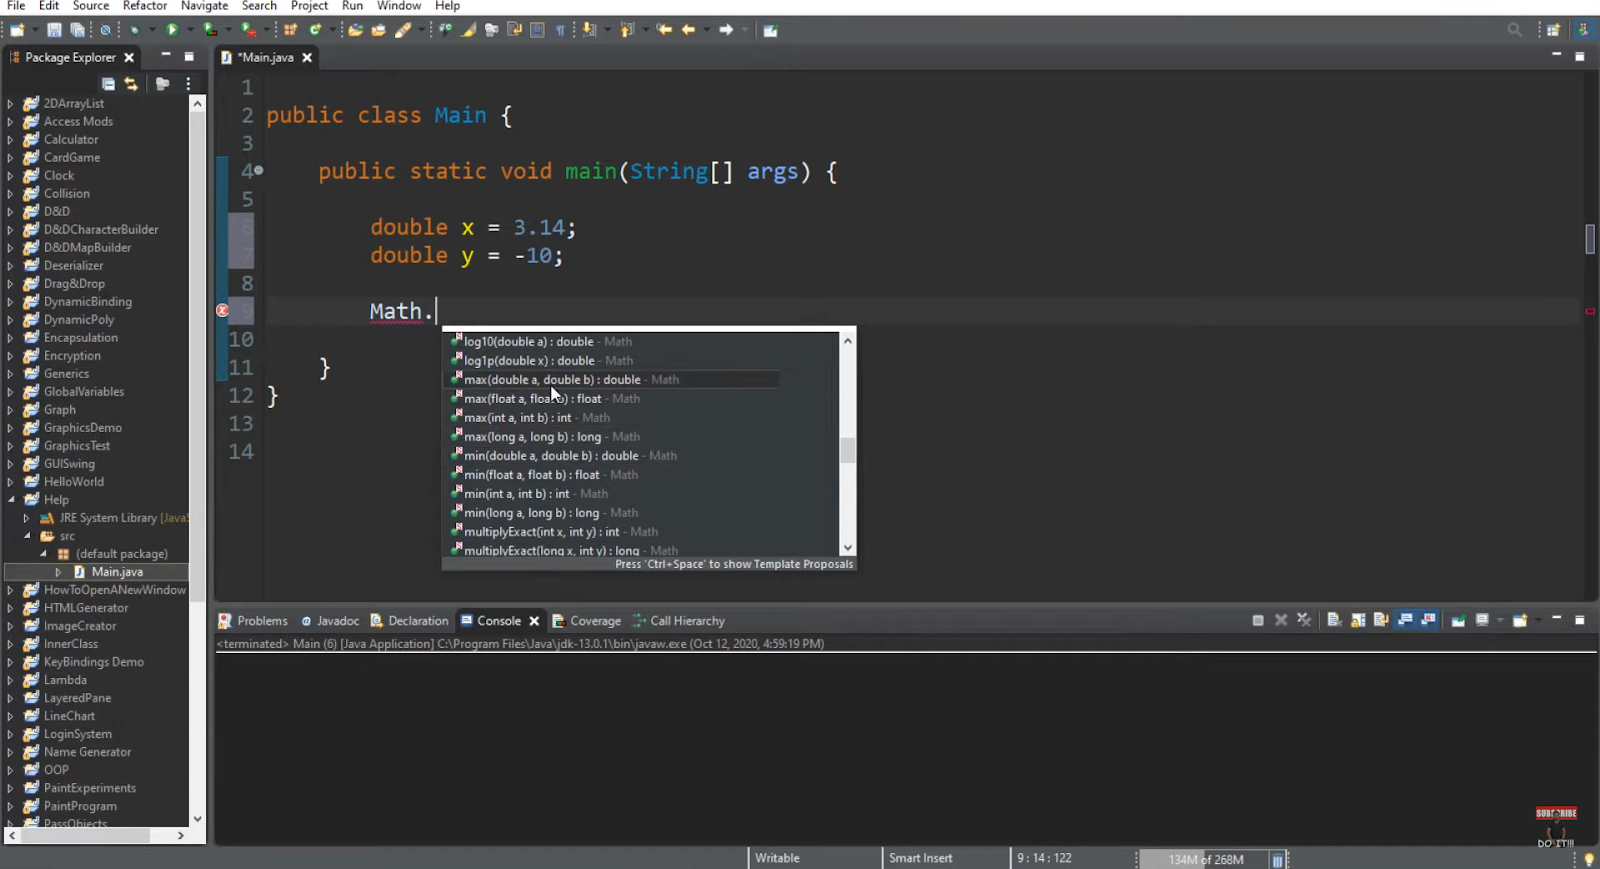Click Remove All Terminated Launches icon

pos(1304,621)
